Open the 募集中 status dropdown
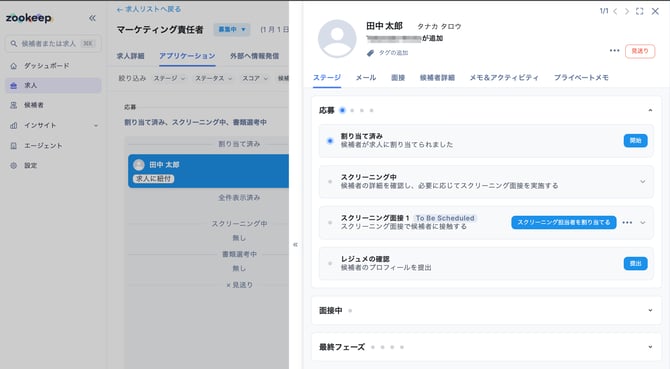Image resolution: width=670 pixels, height=369 pixels. pos(232,29)
